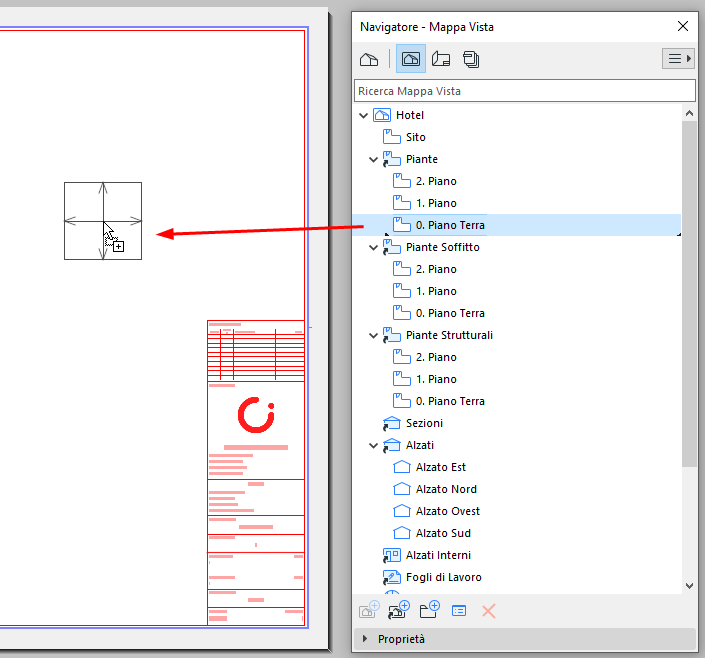Select the View Map (Mappa Vista) icon
The image size is (705, 658).
point(411,59)
